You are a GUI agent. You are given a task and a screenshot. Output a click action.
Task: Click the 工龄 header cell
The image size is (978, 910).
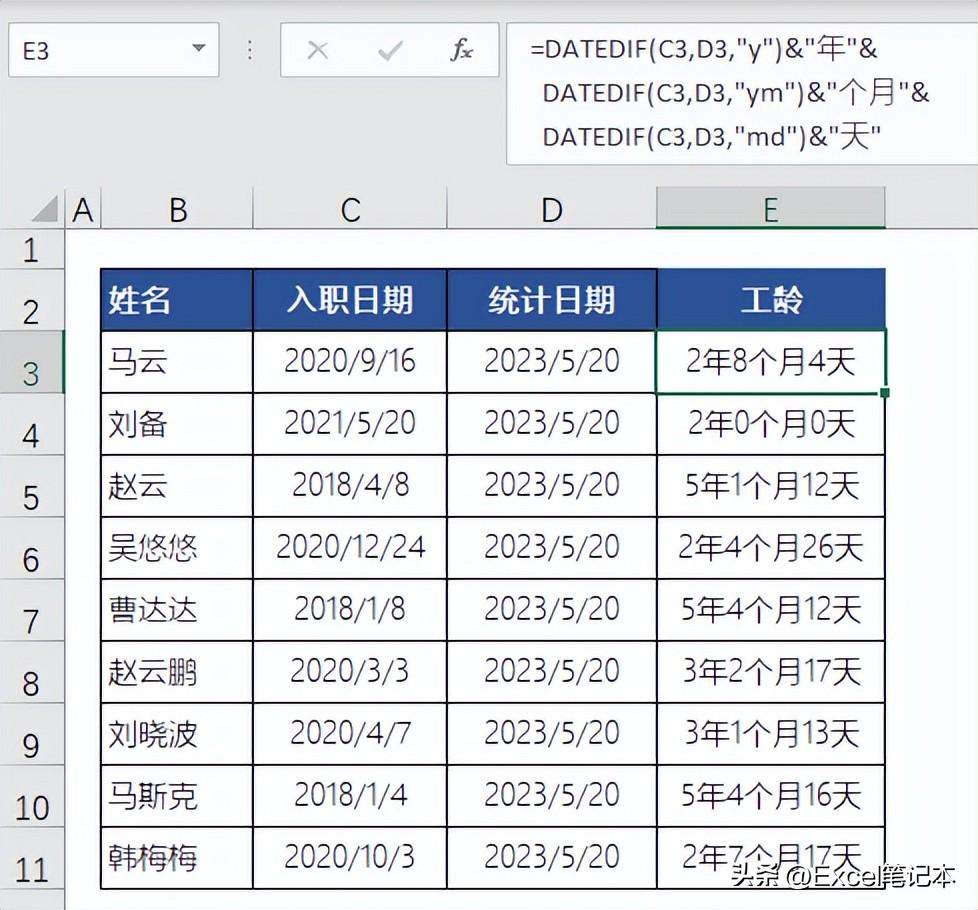771,300
